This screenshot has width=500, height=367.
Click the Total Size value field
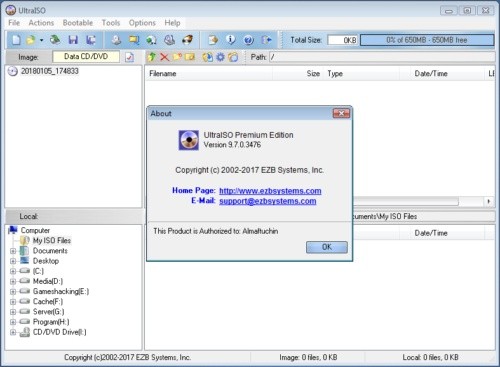[x=342, y=40]
